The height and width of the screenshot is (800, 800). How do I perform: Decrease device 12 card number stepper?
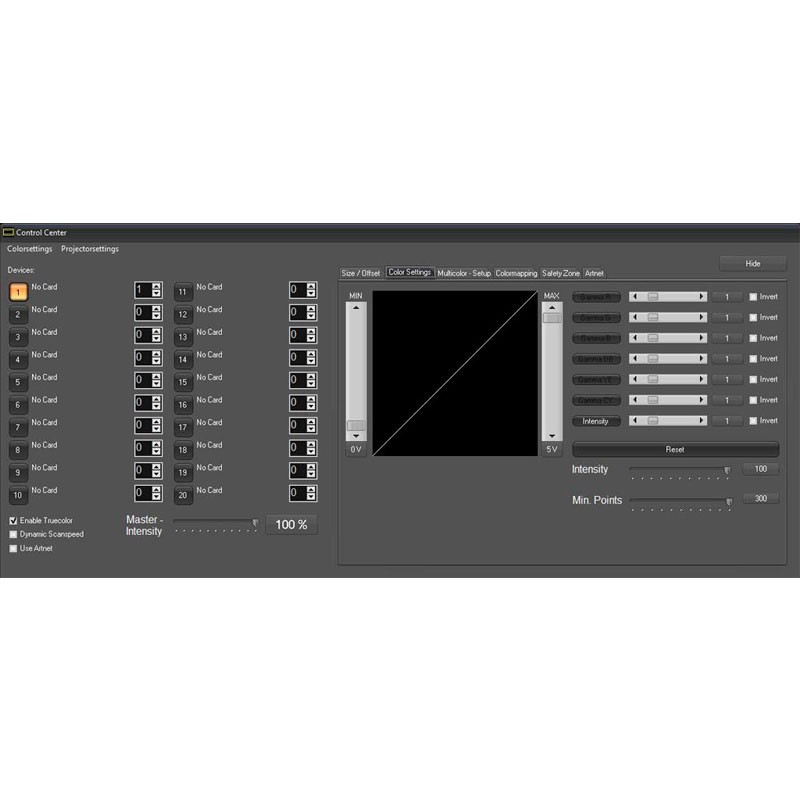point(311,316)
